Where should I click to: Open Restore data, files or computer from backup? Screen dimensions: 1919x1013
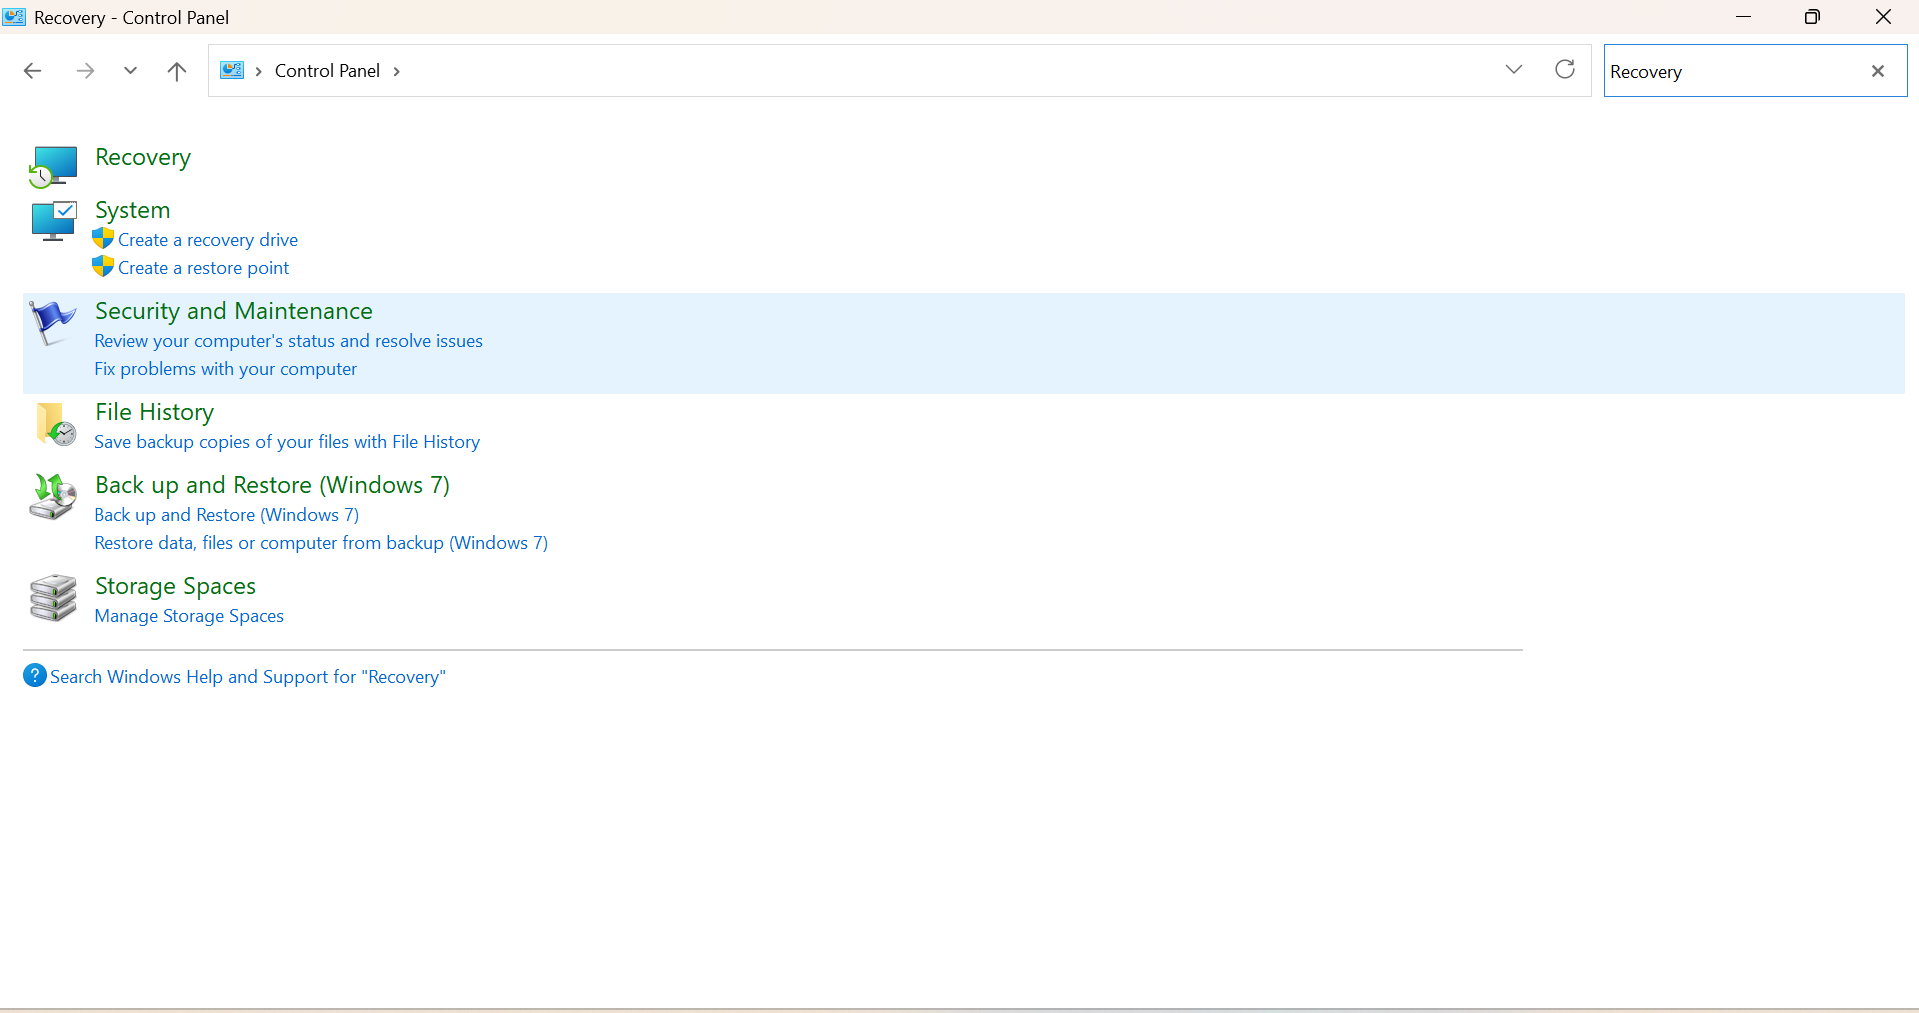[x=321, y=543]
